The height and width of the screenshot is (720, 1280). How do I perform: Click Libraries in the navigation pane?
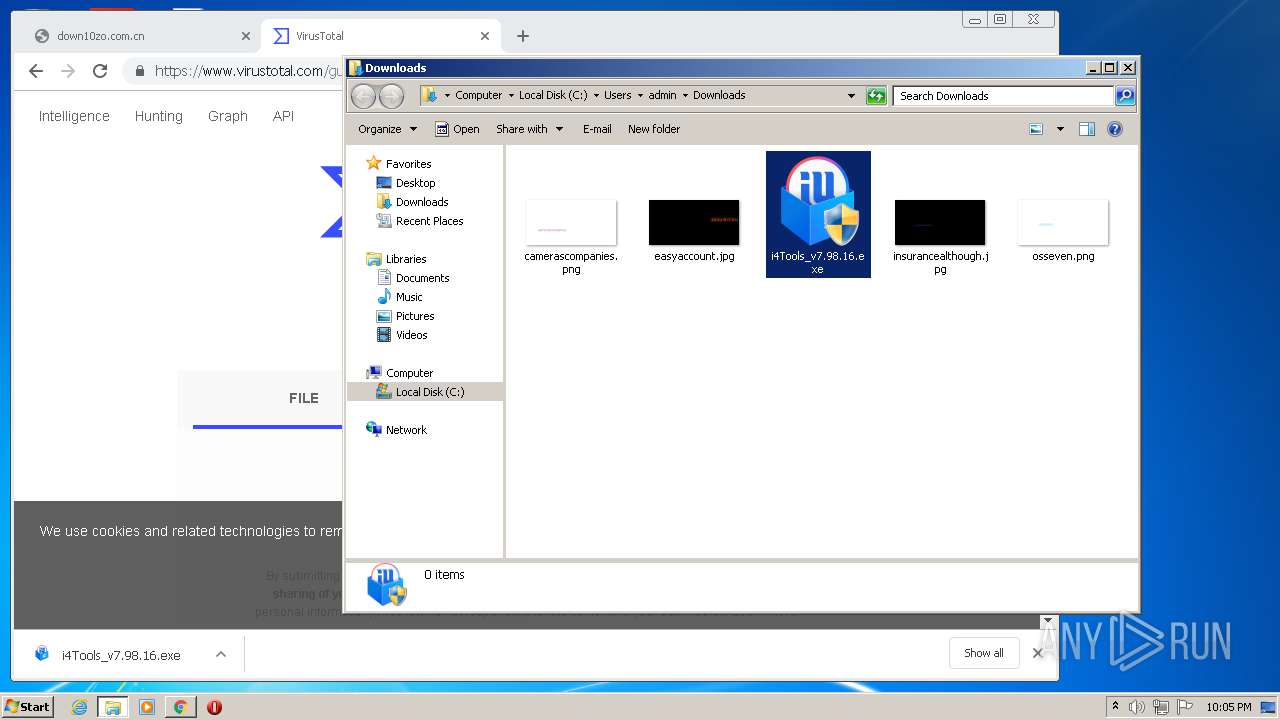pos(406,259)
